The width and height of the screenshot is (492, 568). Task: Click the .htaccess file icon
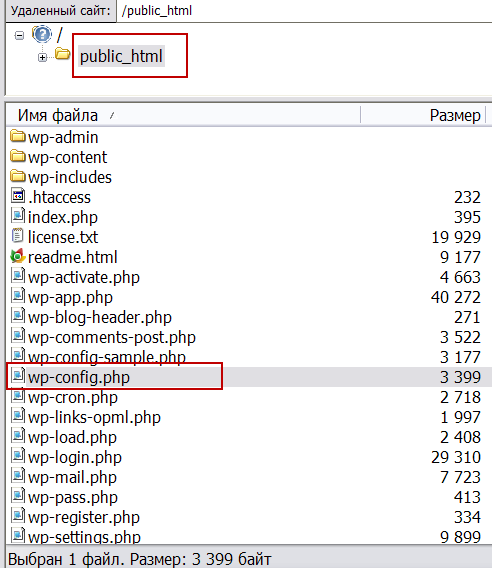(x=18, y=196)
